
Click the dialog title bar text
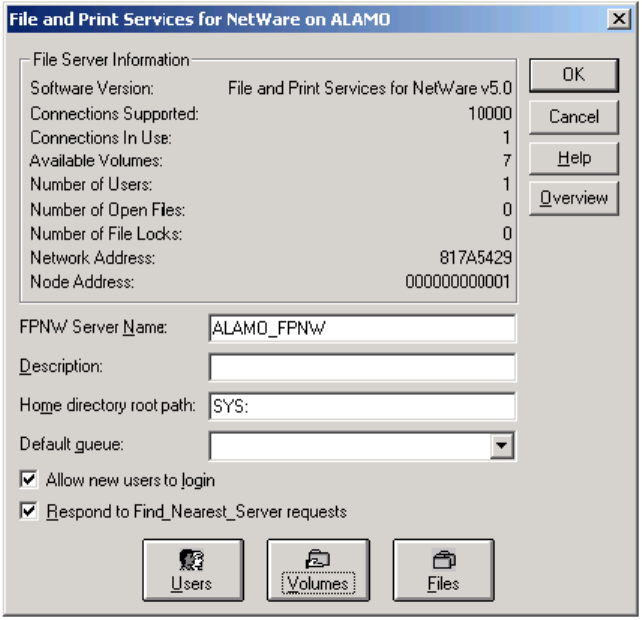point(199,19)
